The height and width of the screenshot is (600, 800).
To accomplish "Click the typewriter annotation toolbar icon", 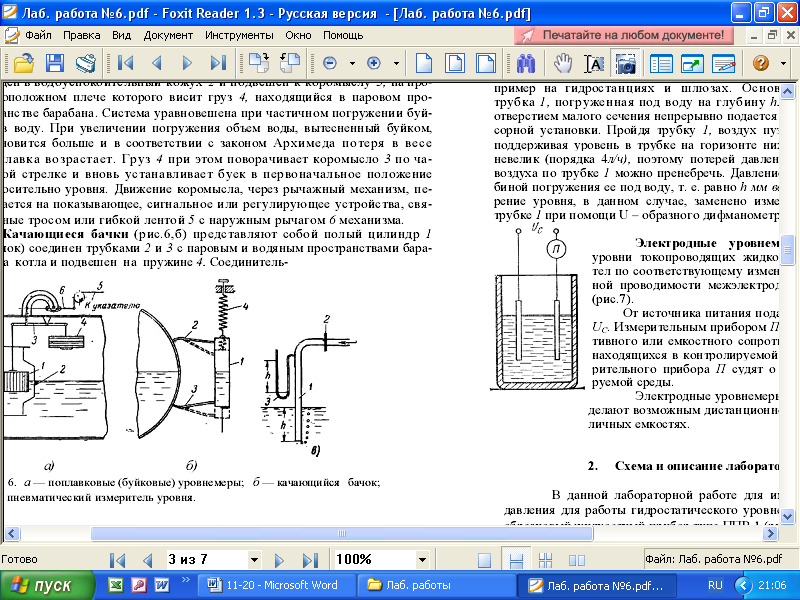I will coord(723,63).
